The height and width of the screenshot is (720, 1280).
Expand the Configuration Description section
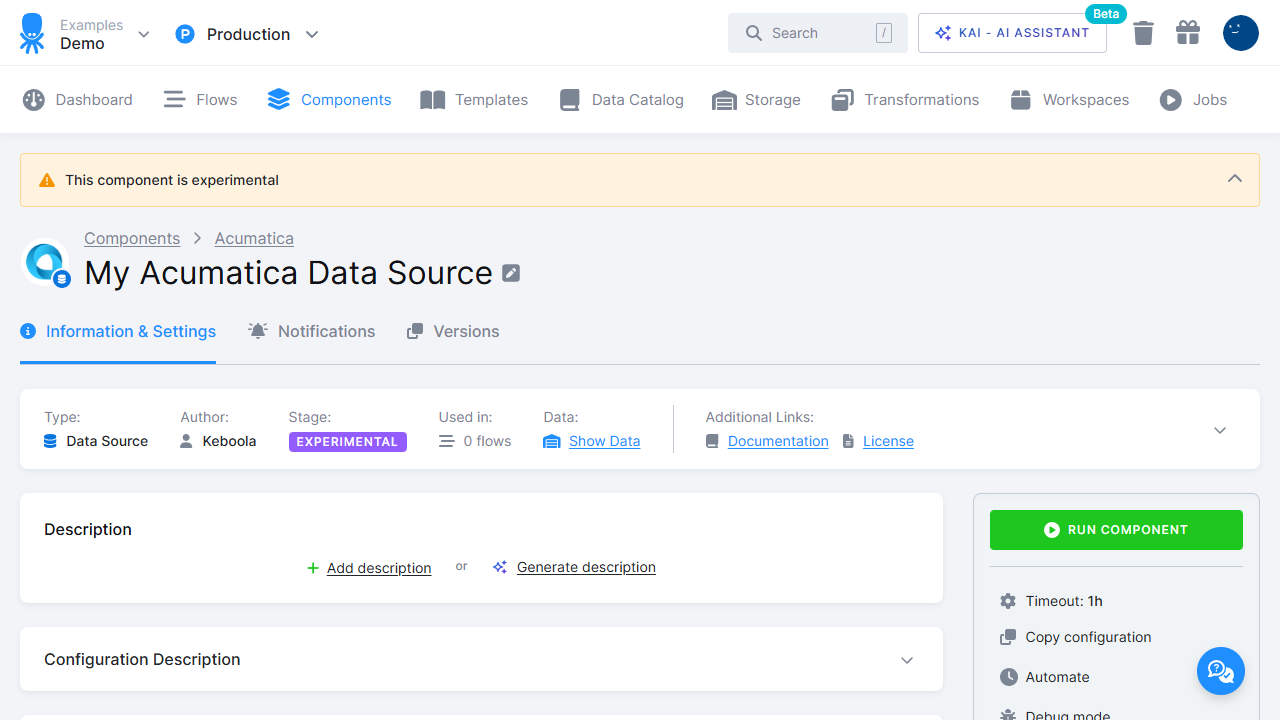tap(906, 659)
